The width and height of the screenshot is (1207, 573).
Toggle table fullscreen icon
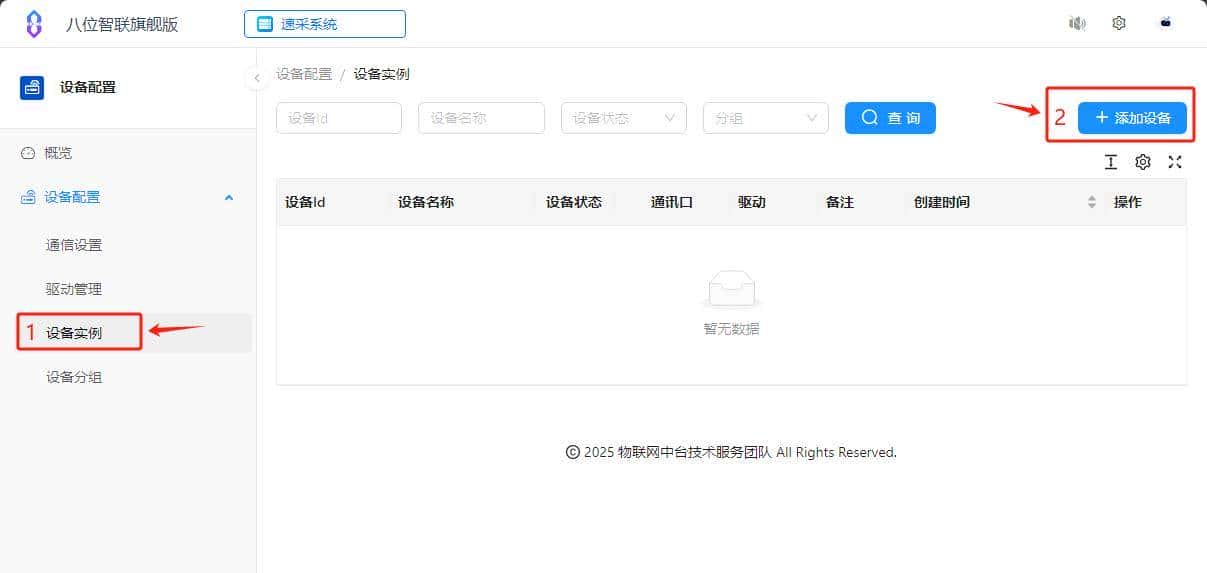point(1175,162)
